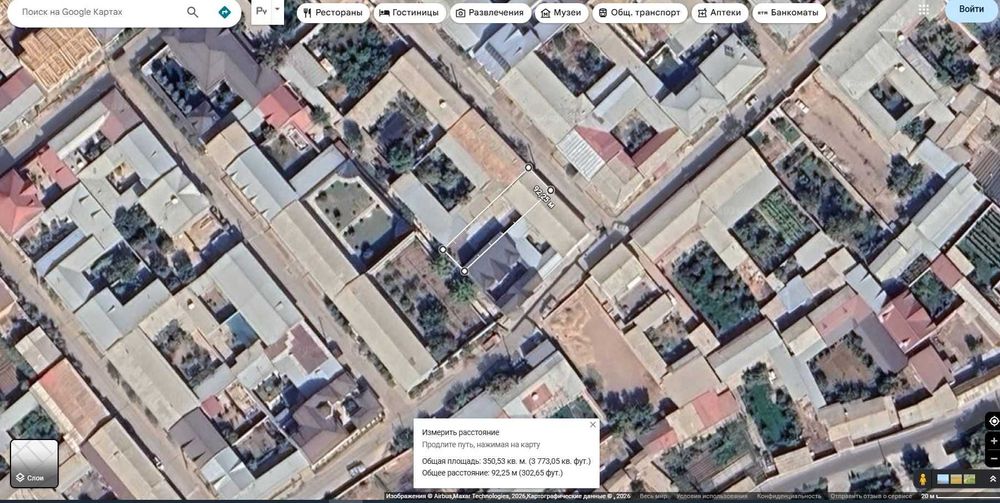Select the Музеи category chip
Screen dimensions: 1000x503
[561, 13]
